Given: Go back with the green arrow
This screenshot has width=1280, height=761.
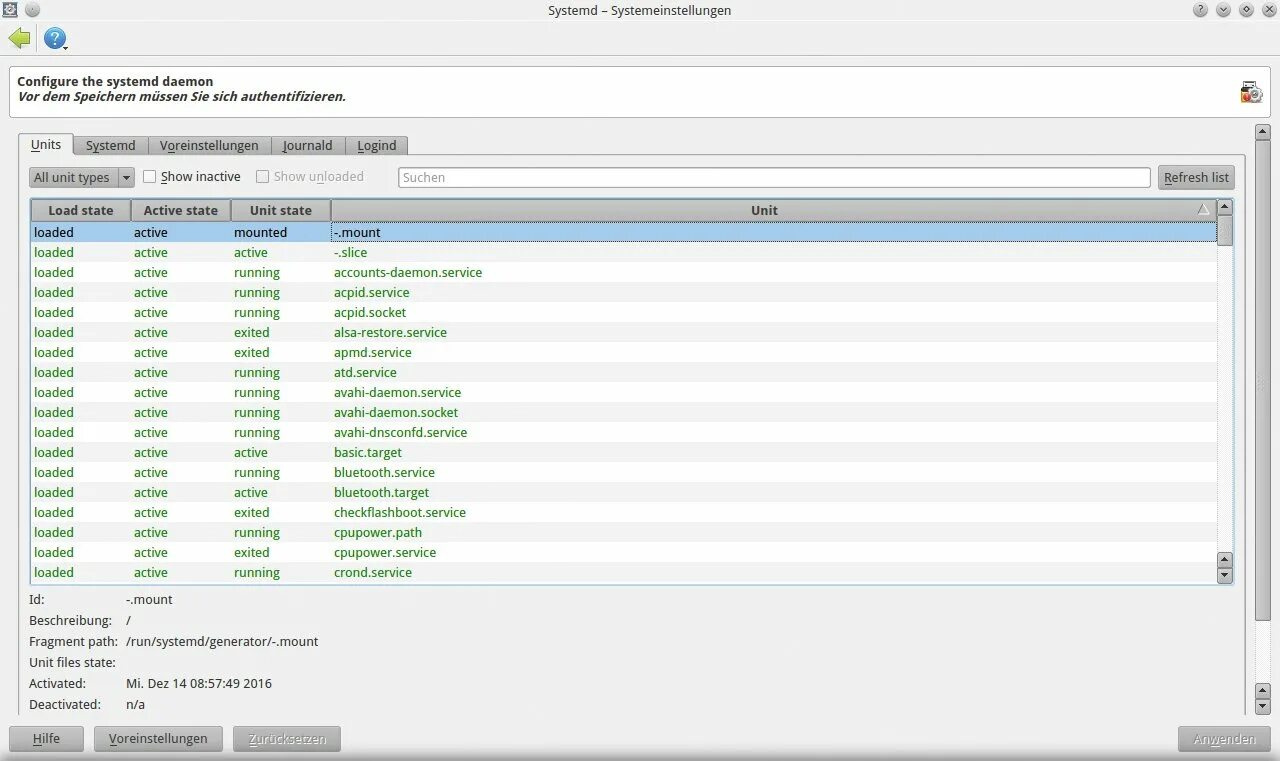Looking at the screenshot, I should 19,39.
